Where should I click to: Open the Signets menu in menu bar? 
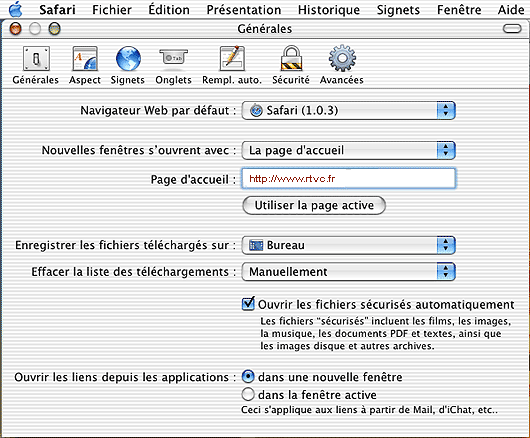398,10
